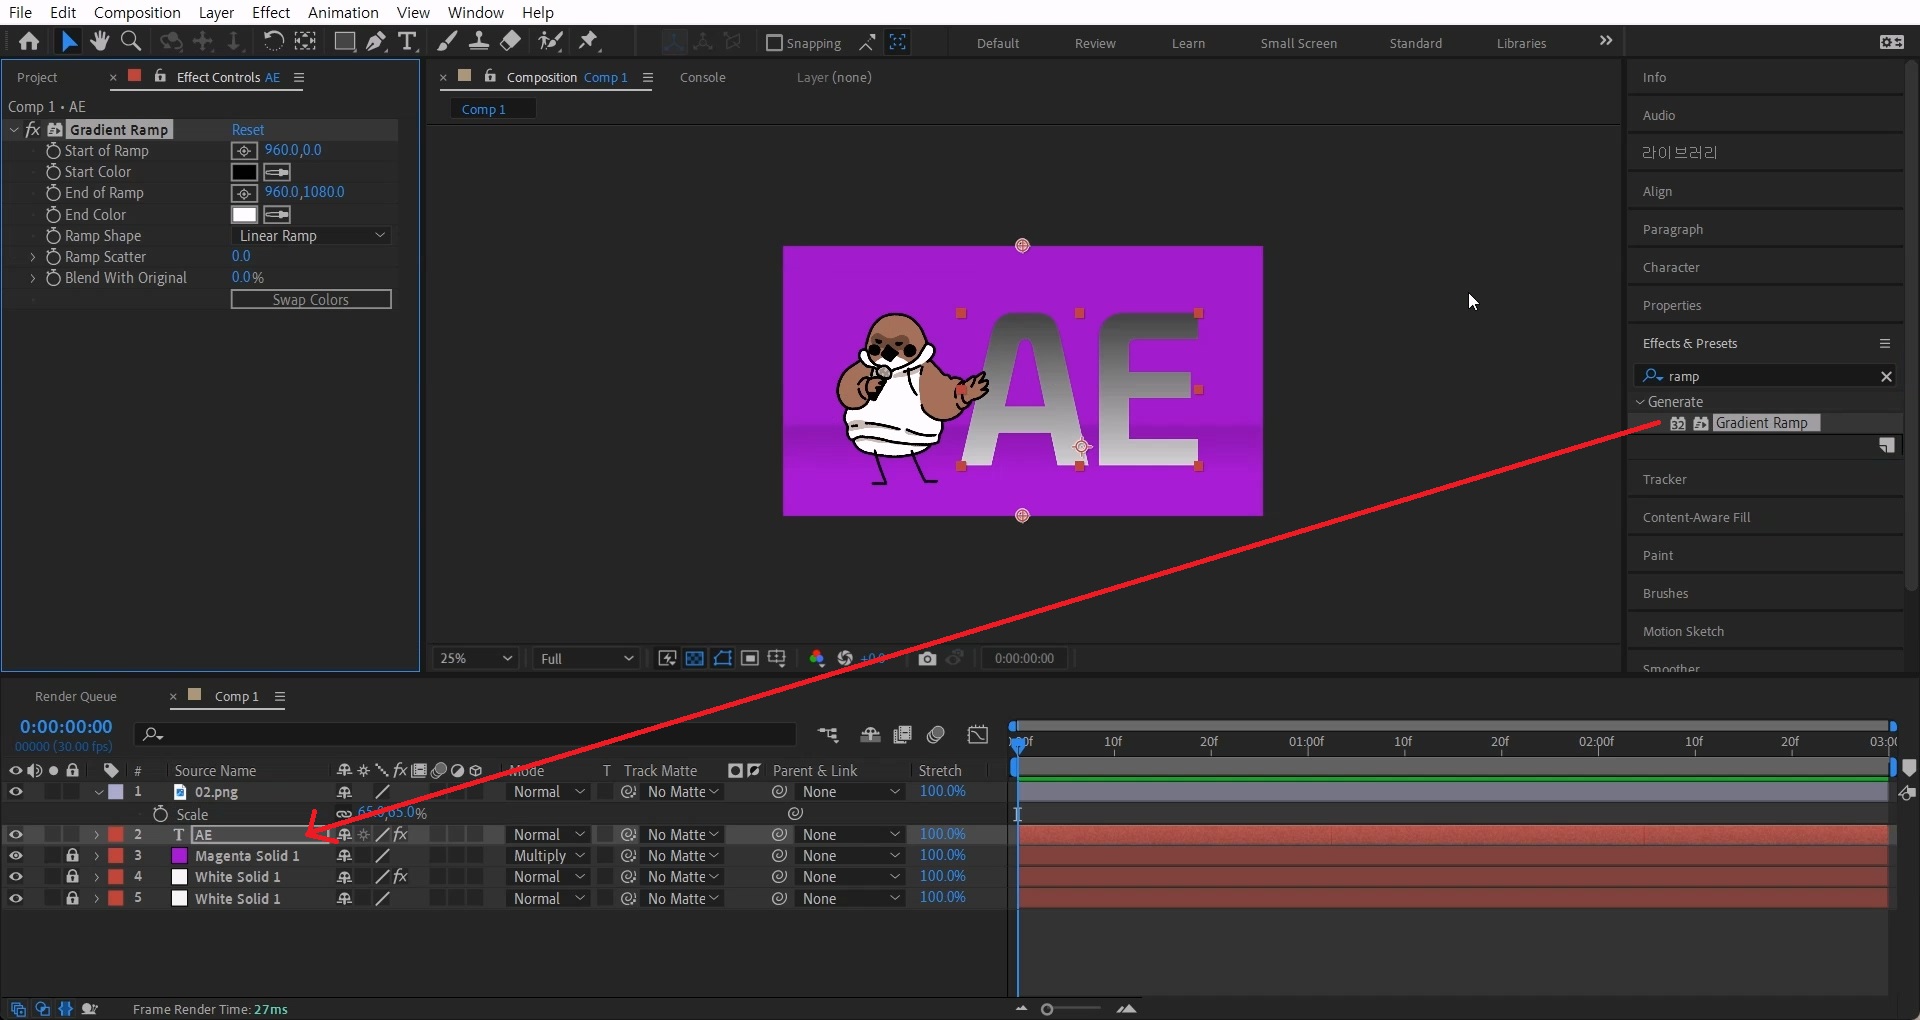Unlock the Magenta Solid 1 layer lock
This screenshot has width=1920, height=1020.
coord(72,856)
